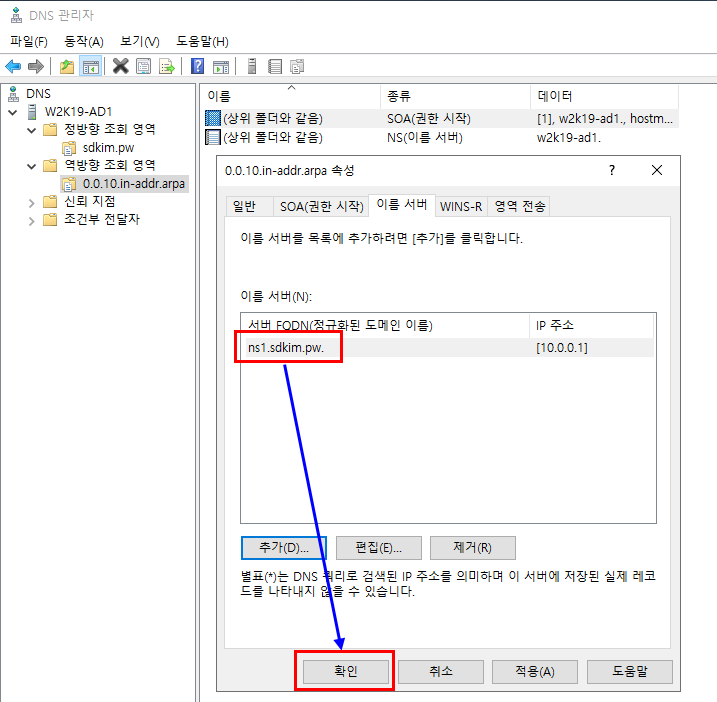Click the 적용(A) button
717x702 pixels.
535,671
